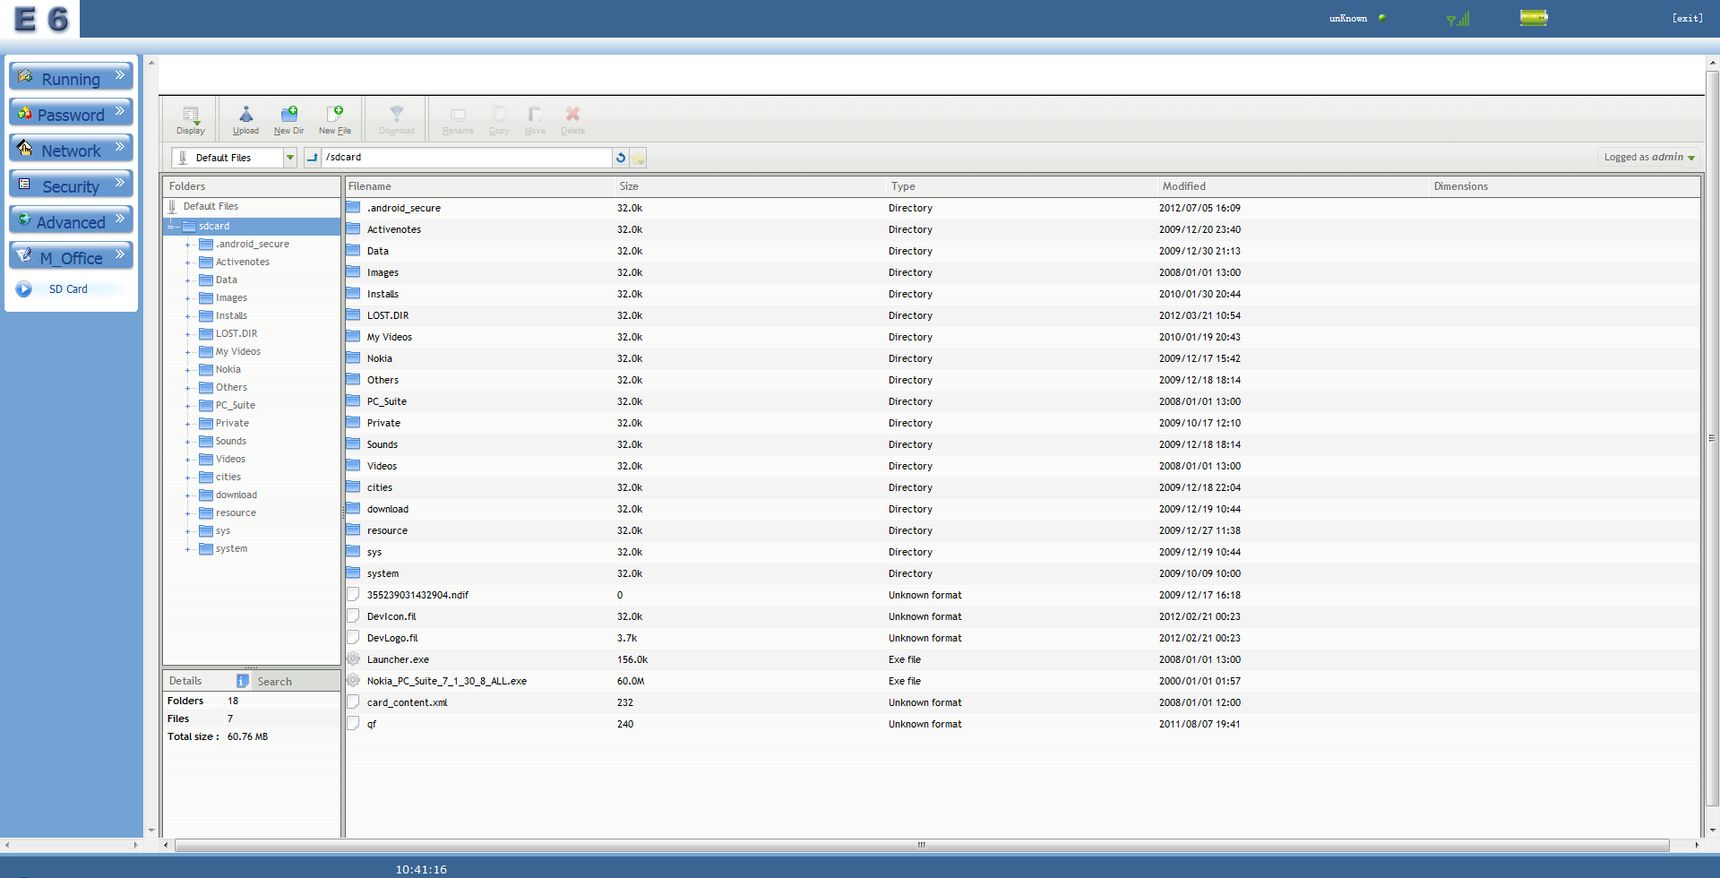Viewport: 1720px width, 878px height.
Task: Click the right vertical scrollbar
Action: (1712, 437)
